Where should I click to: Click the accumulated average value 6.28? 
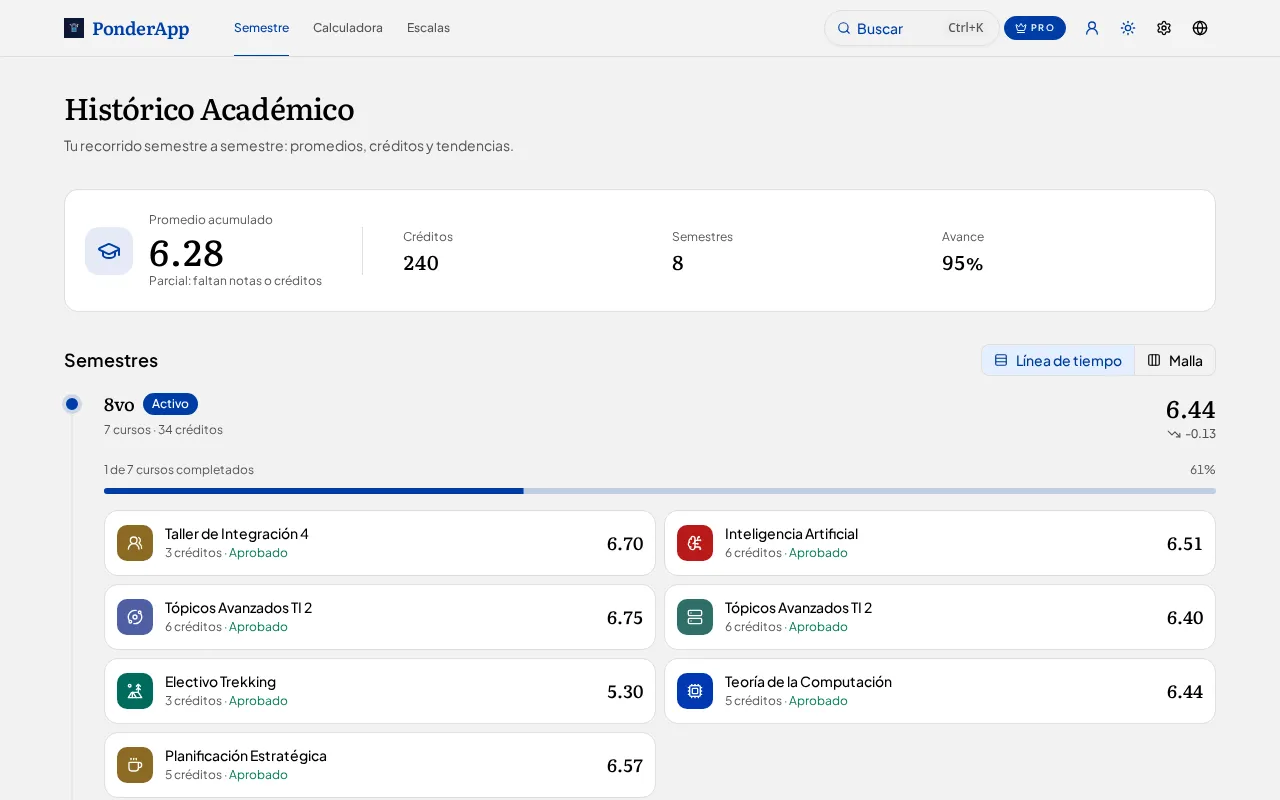pyautogui.click(x=186, y=253)
